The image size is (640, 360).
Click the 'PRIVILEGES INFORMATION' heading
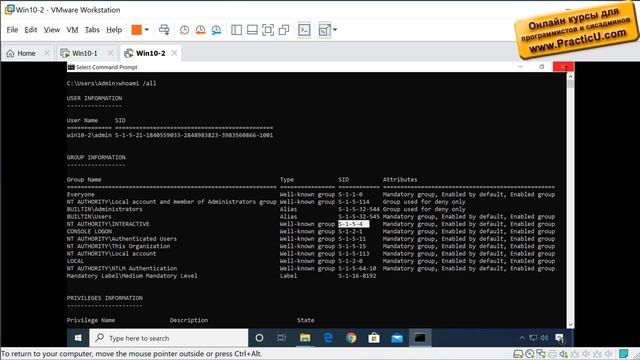[105, 298]
